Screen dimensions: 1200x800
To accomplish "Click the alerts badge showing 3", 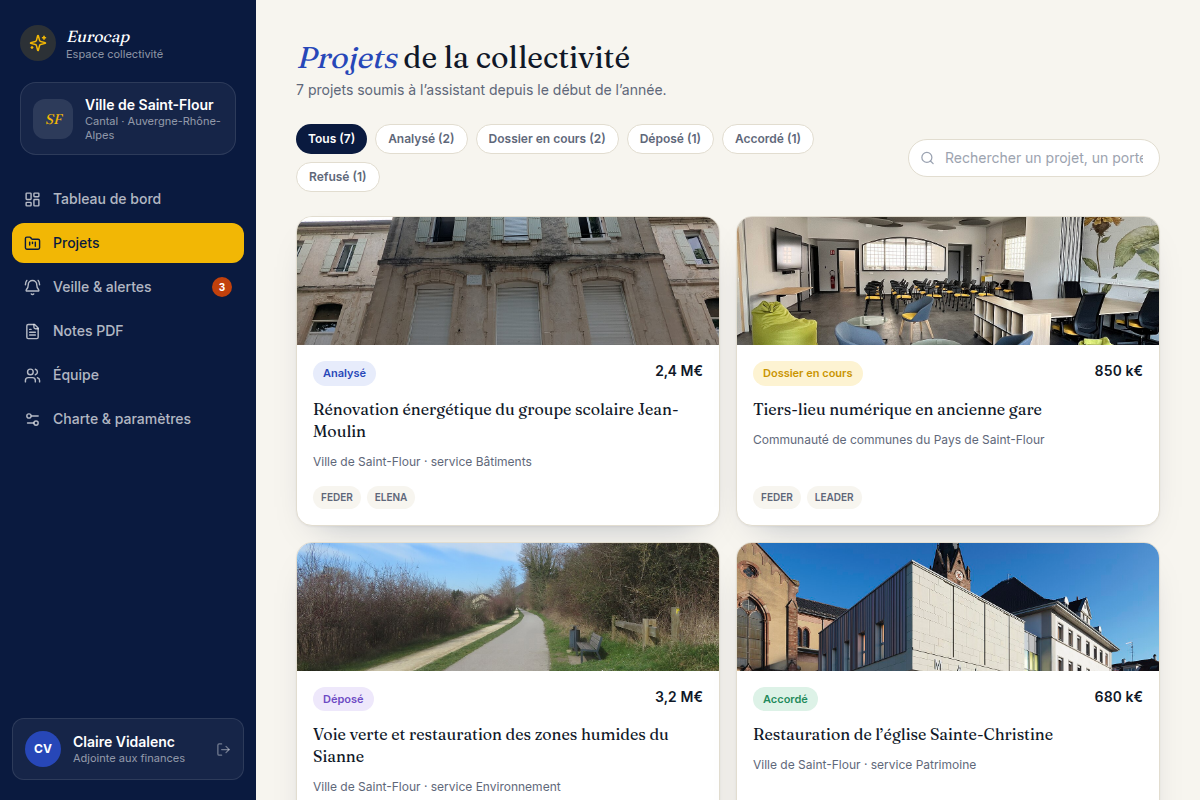I will 222,287.
